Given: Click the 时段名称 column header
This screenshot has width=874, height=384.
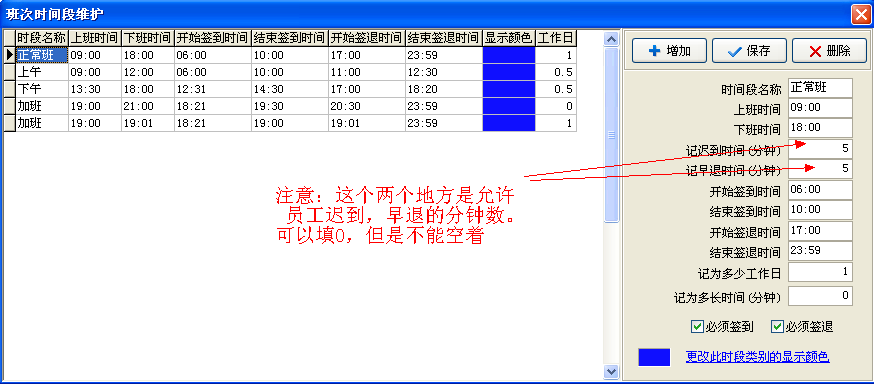Looking at the screenshot, I should tap(42, 38).
